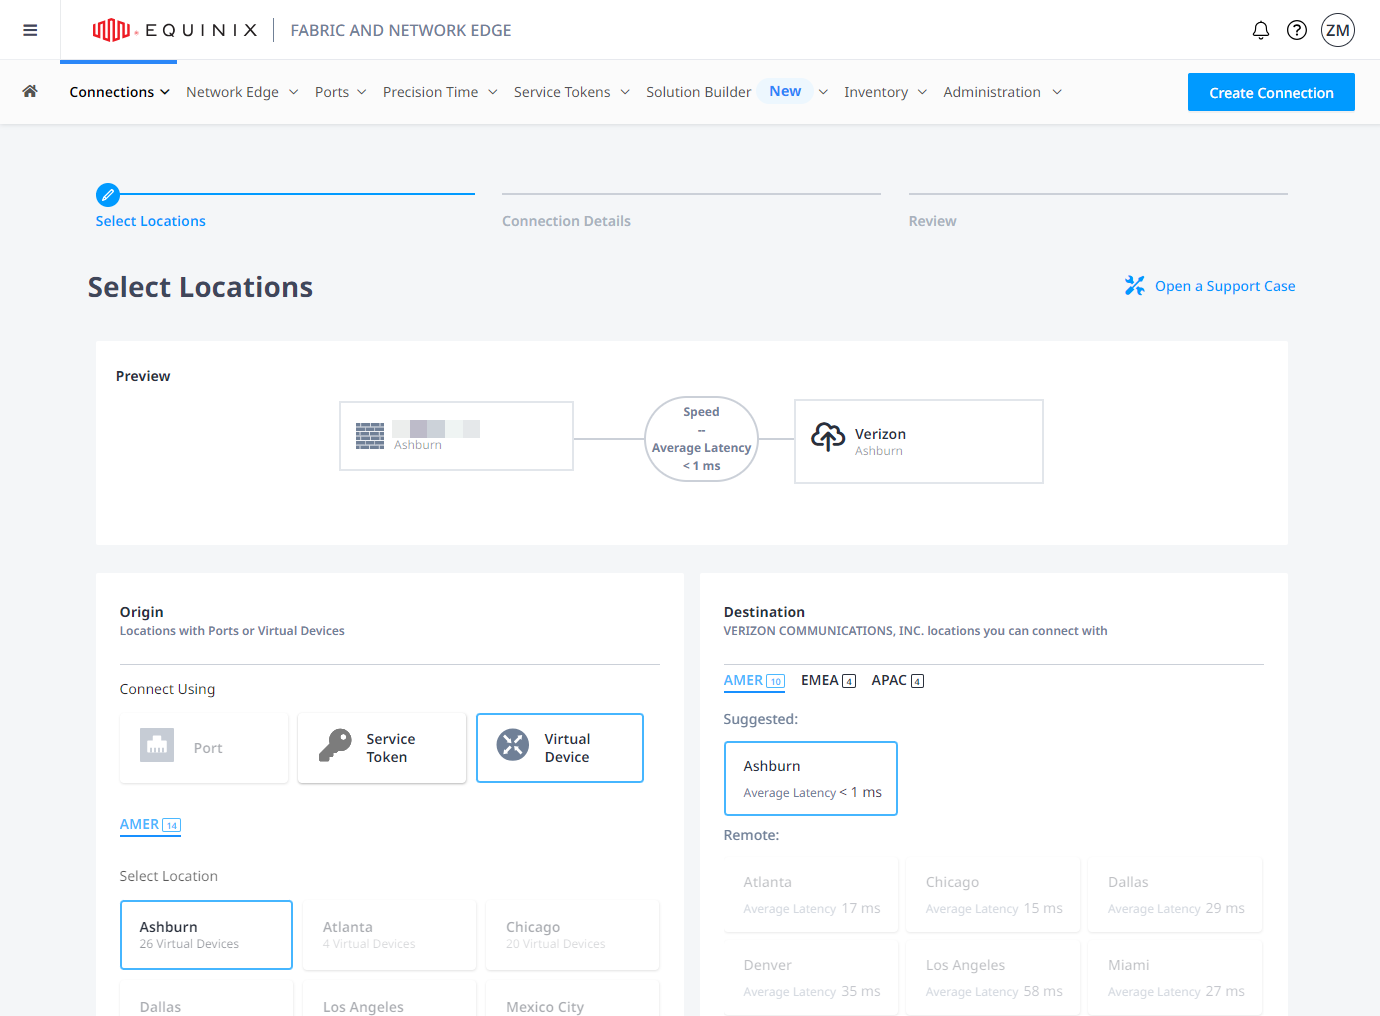The image size is (1380, 1016).
Task: Select Dallas origin location card
Action: click(x=206, y=1000)
